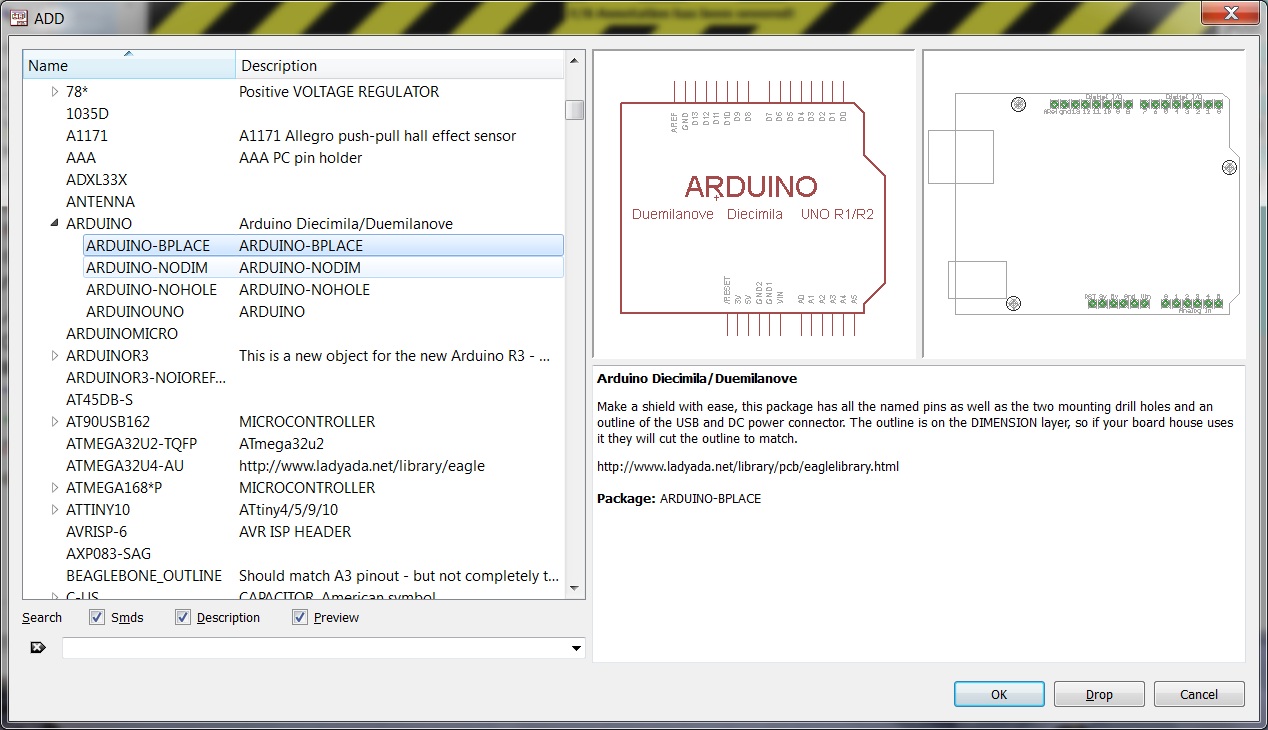Screen dimensions: 1268x730
Task: Select the A1171 hall effect sensor entry
Action: click(87, 136)
